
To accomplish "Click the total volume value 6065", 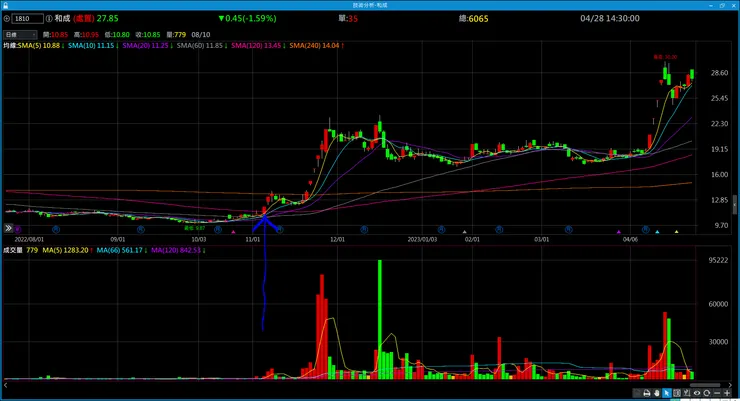I will click(x=478, y=19).
